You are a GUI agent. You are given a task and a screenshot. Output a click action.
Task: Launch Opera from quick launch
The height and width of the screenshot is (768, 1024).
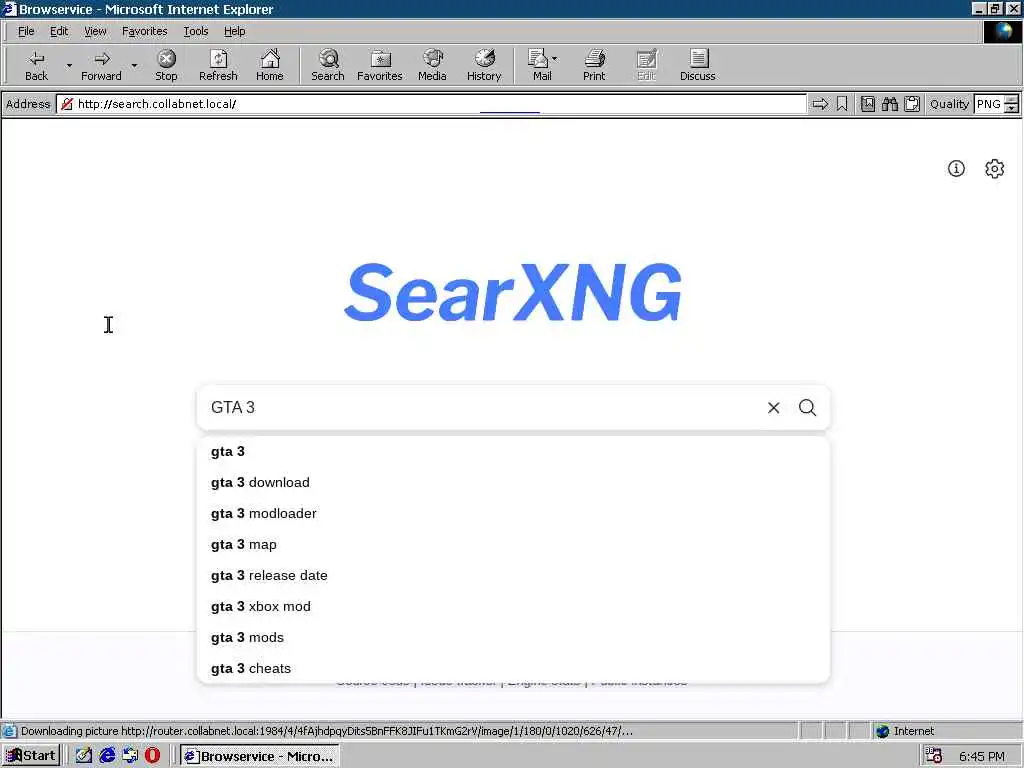click(152, 756)
